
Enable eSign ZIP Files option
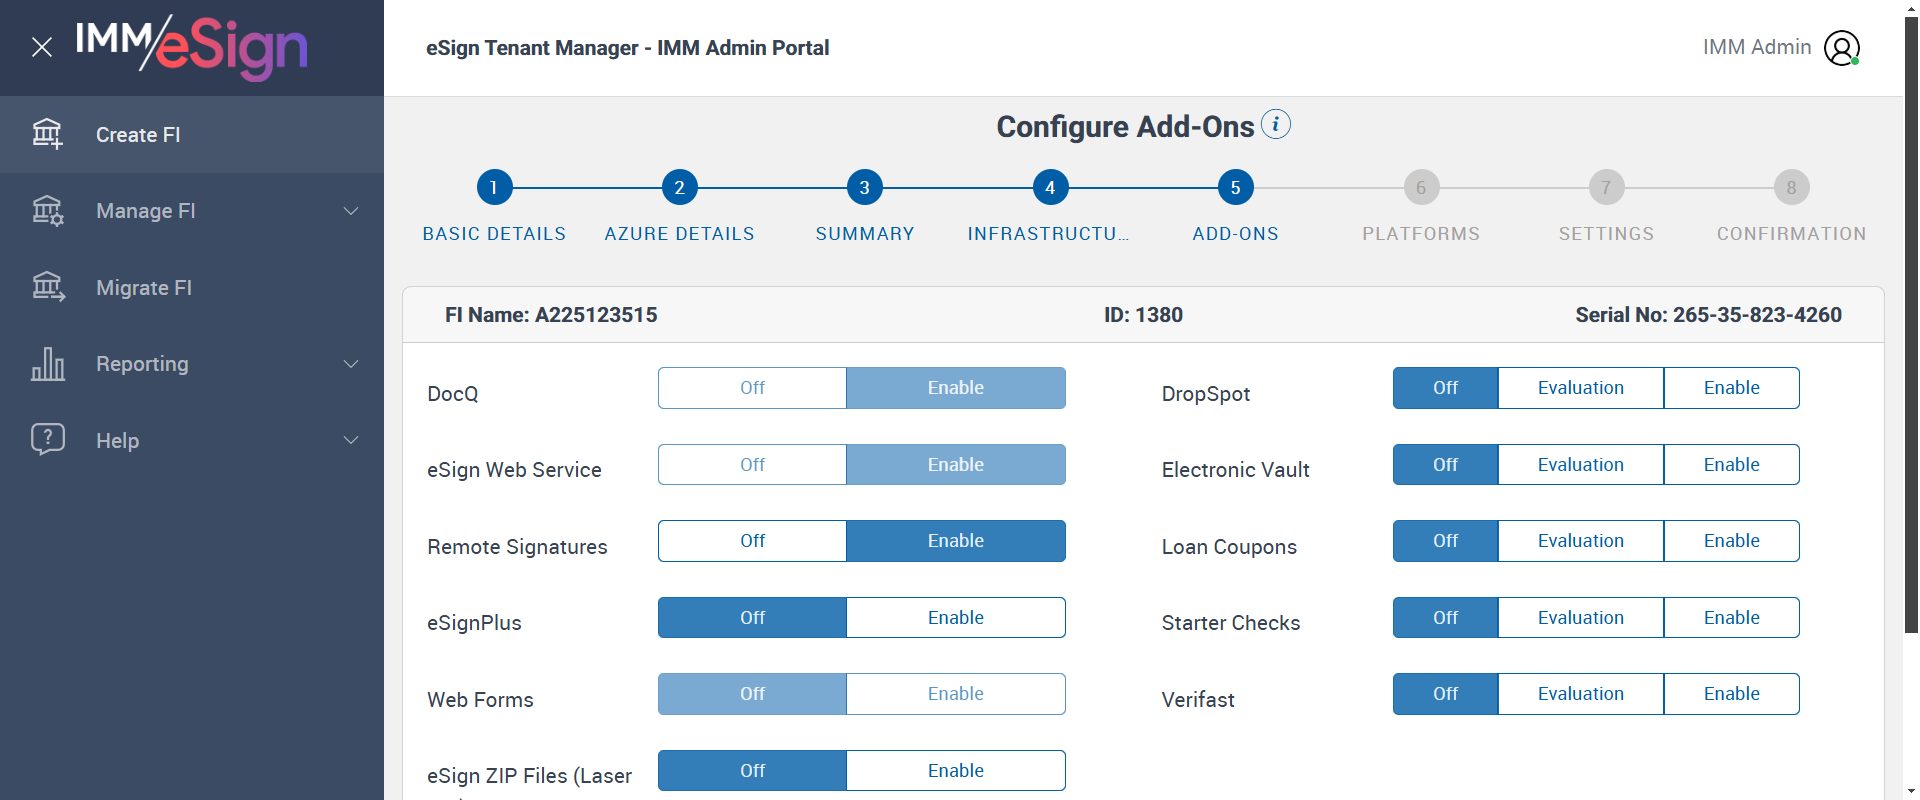point(955,771)
